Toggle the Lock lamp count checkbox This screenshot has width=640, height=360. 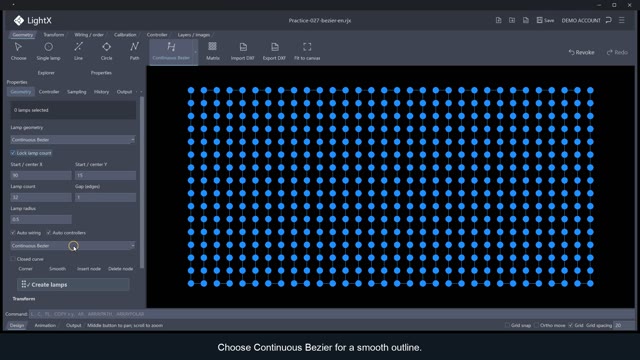[13, 153]
